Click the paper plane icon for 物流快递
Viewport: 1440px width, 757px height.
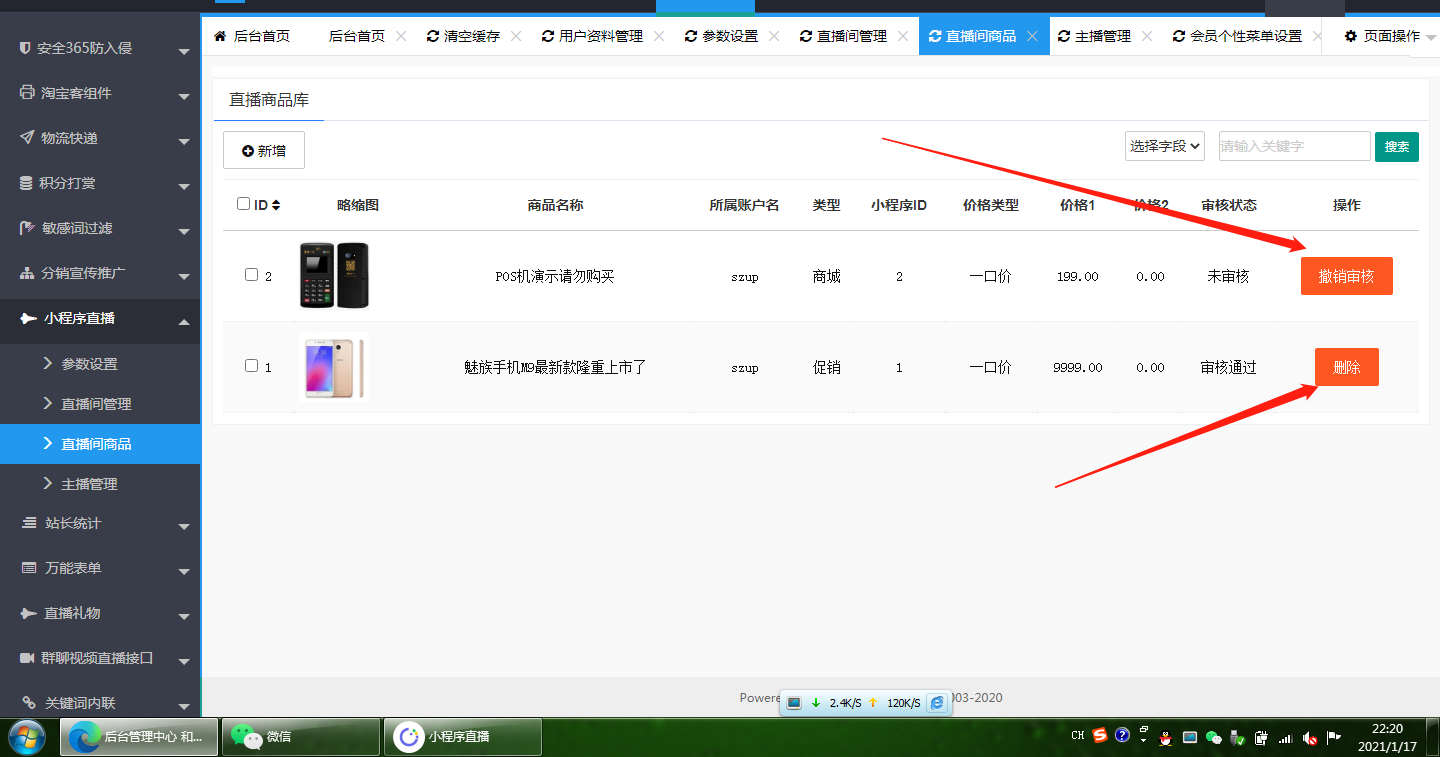coord(27,138)
